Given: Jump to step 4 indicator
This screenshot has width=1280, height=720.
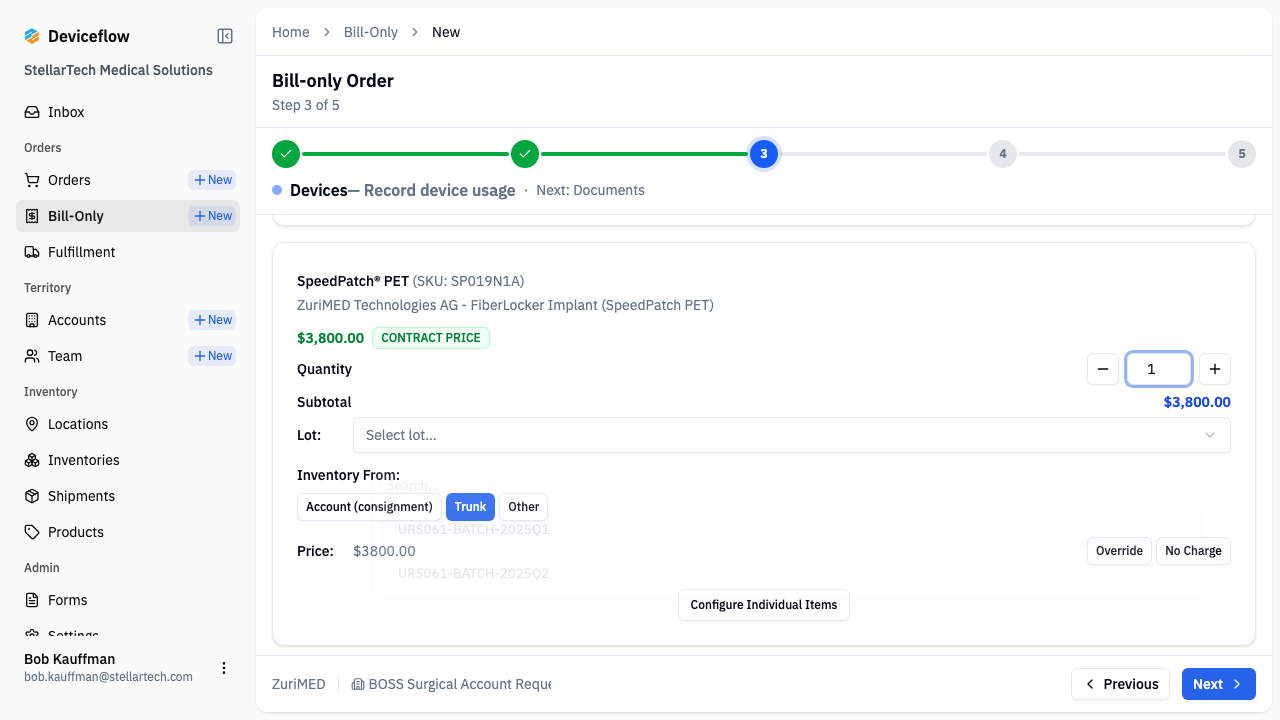Looking at the screenshot, I should 1003,154.
